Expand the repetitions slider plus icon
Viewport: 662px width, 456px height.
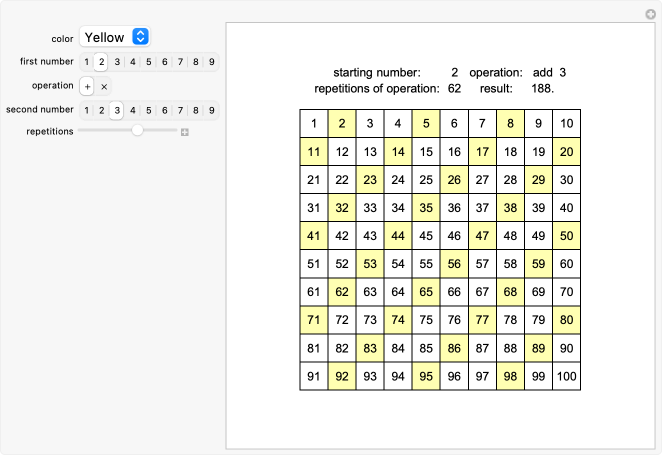tap(184, 132)
